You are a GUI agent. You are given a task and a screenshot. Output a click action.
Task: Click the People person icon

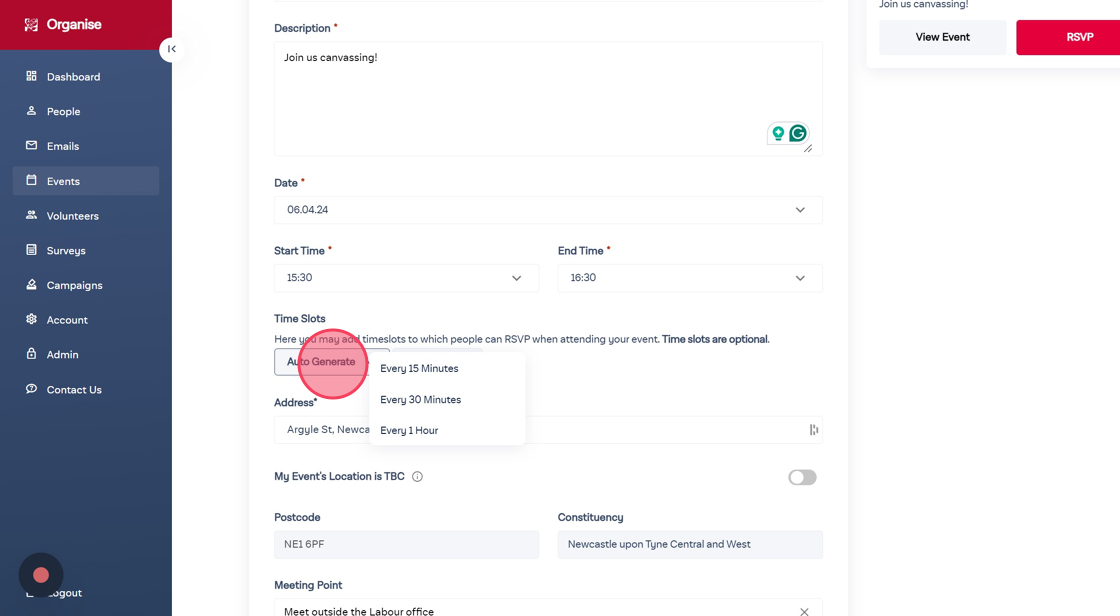pyautogui.click(x=31, y=111)
